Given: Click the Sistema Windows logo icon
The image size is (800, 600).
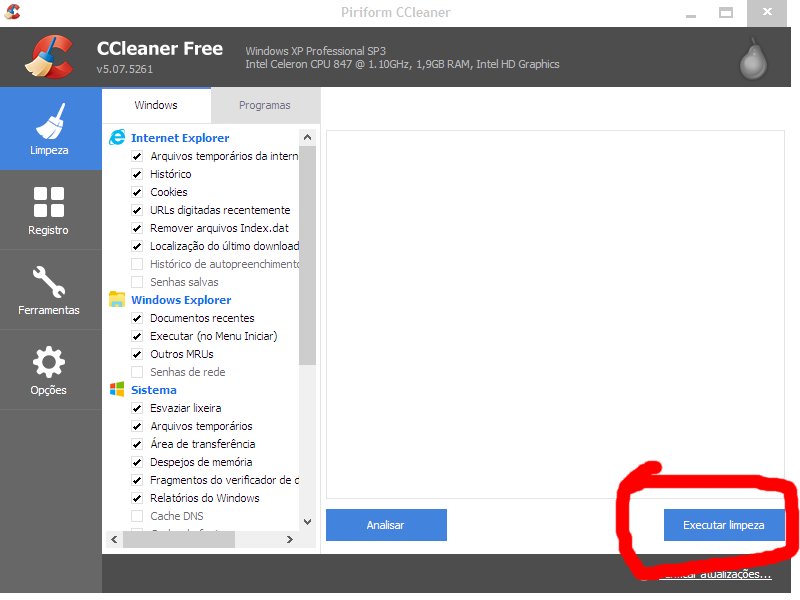Looking at the screenshot, I should tap(117, 390).
